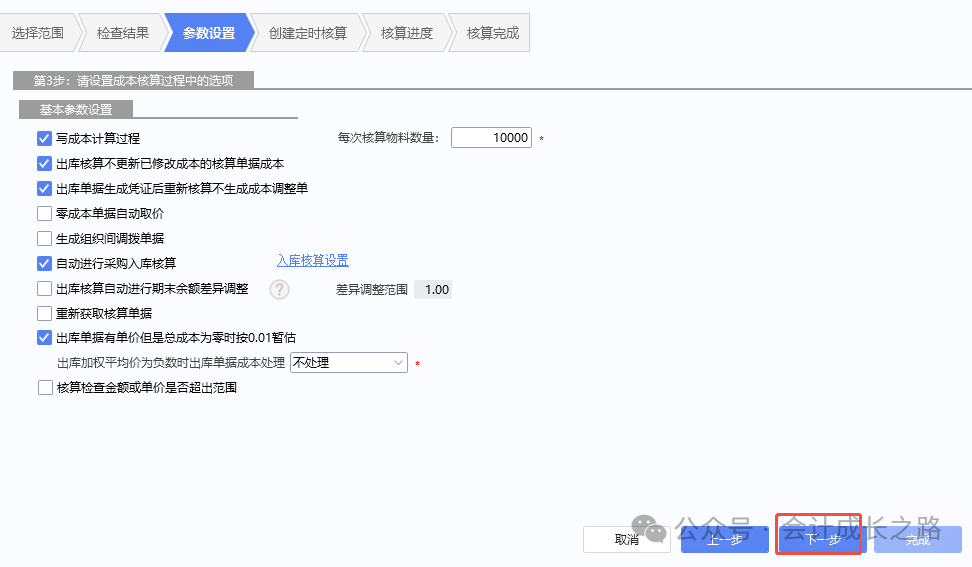Go to the 选择范围 step tab
The image size is (972, 567).
pos(38,33)
